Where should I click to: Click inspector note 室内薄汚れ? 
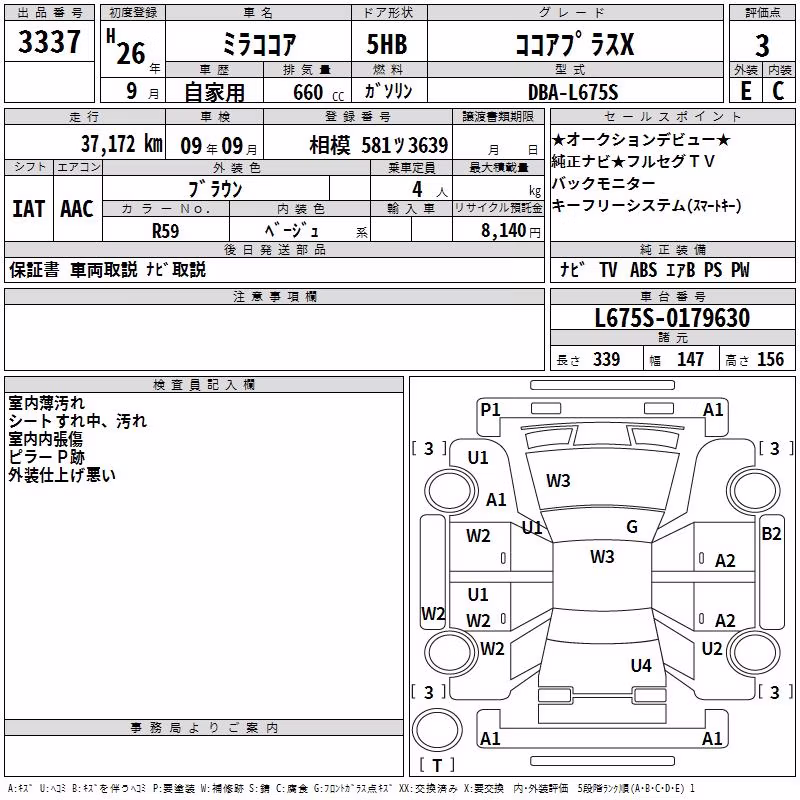(46, 403)
